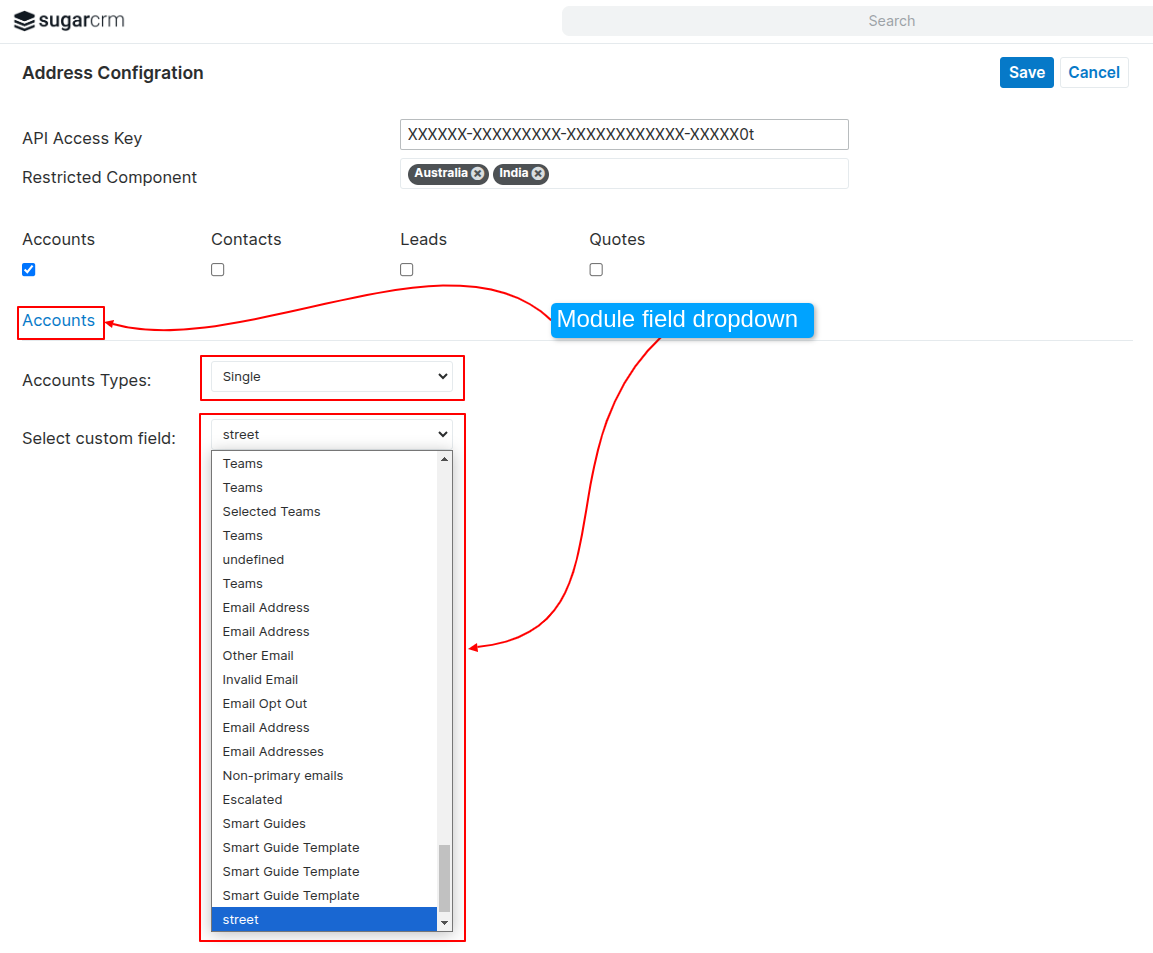Select 'Email Opt Out' option
Screen dimensions: 1153x953
point(265,704)
